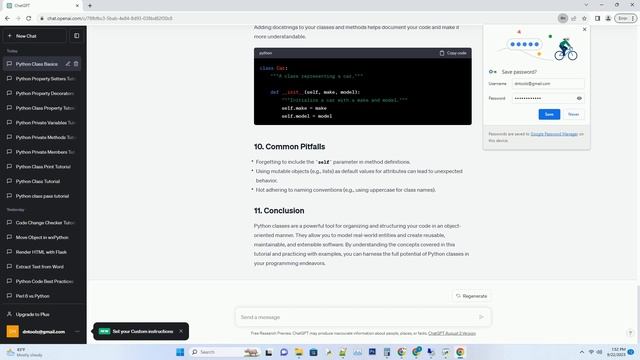Open the Python class pass tutorial chat
The image size is (640, 360).
(x=43, y=196)
